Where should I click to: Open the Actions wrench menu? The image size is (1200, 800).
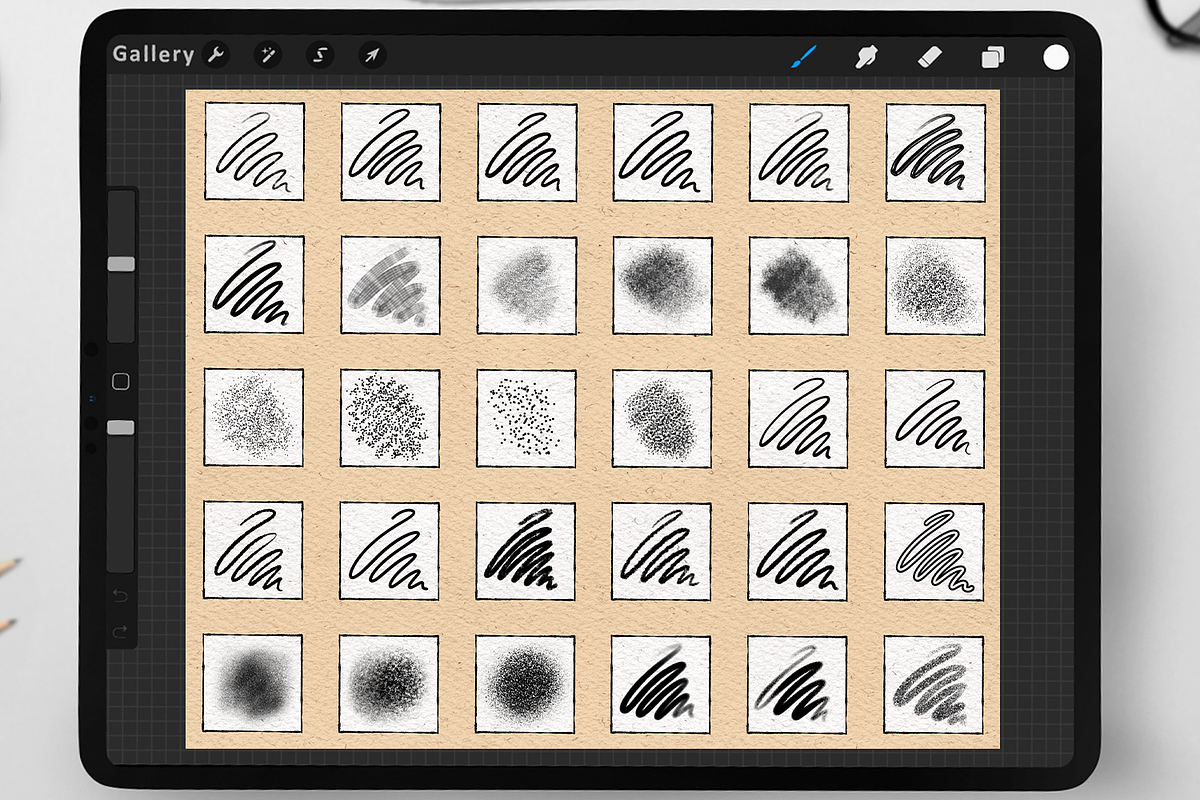[215, 55]
